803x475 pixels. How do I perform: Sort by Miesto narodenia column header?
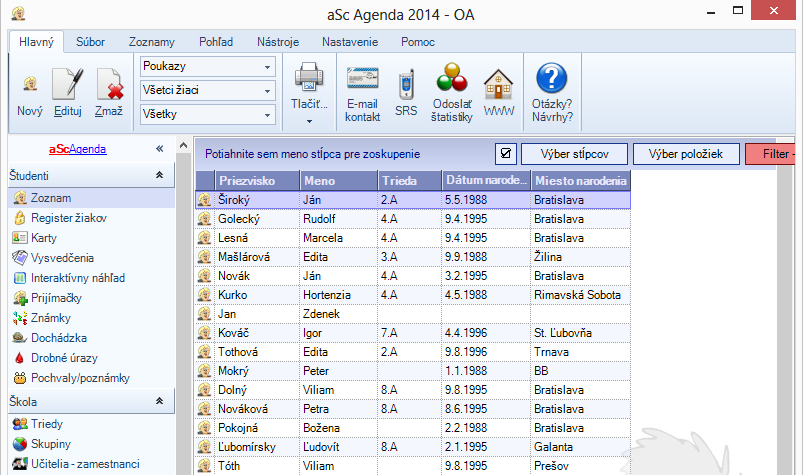[x=581, y=181]
